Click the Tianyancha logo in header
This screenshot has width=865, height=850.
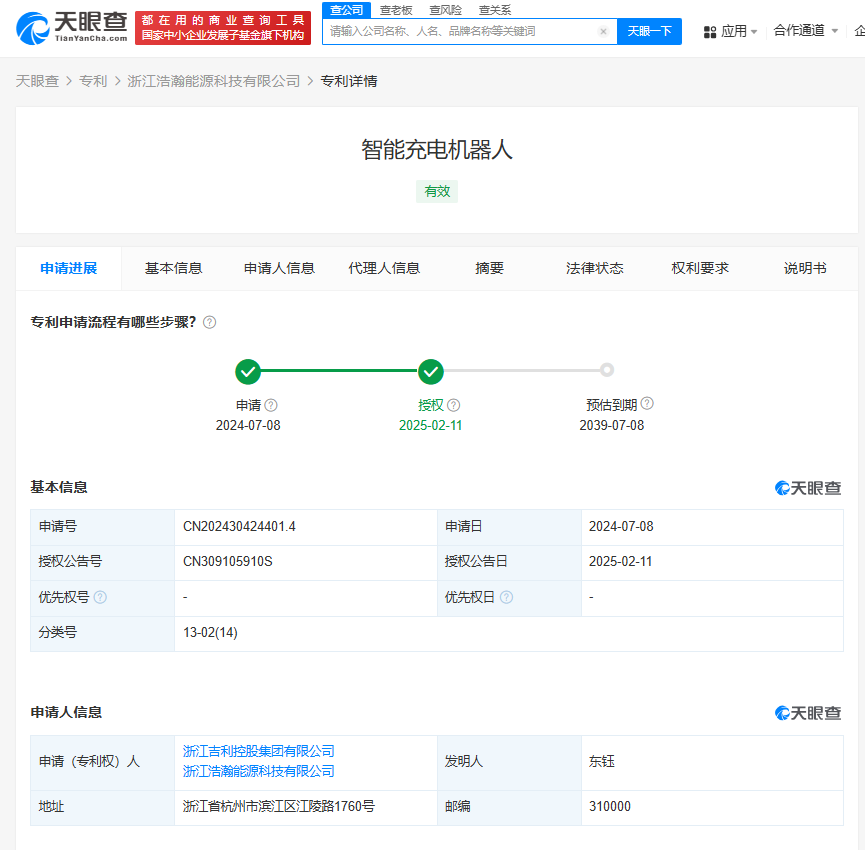click(72, 27)
